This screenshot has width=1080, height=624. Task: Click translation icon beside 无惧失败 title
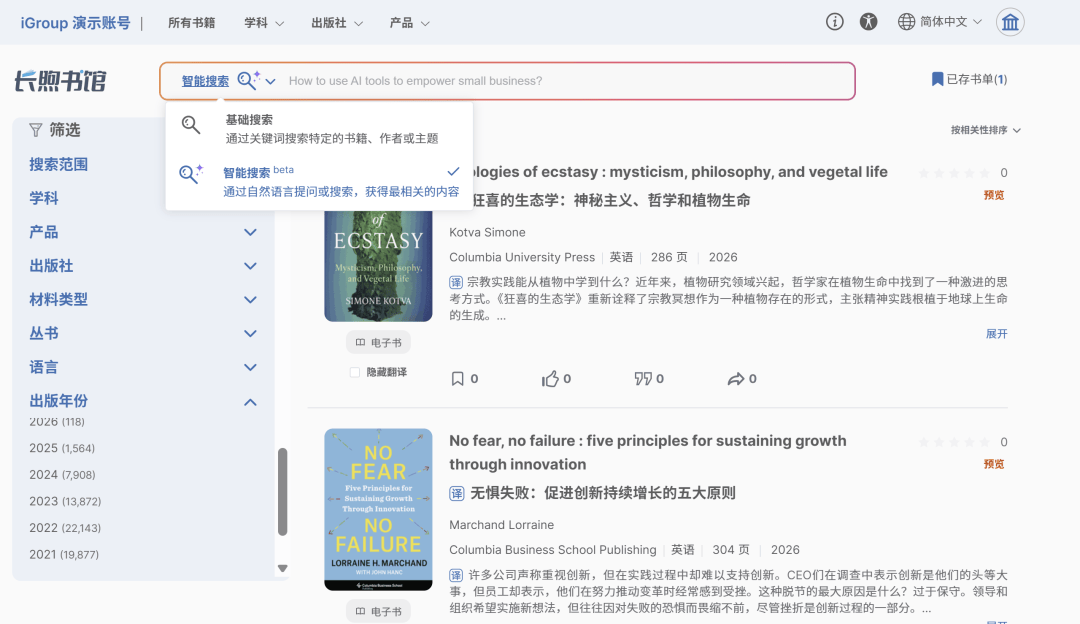click(457, 493)
